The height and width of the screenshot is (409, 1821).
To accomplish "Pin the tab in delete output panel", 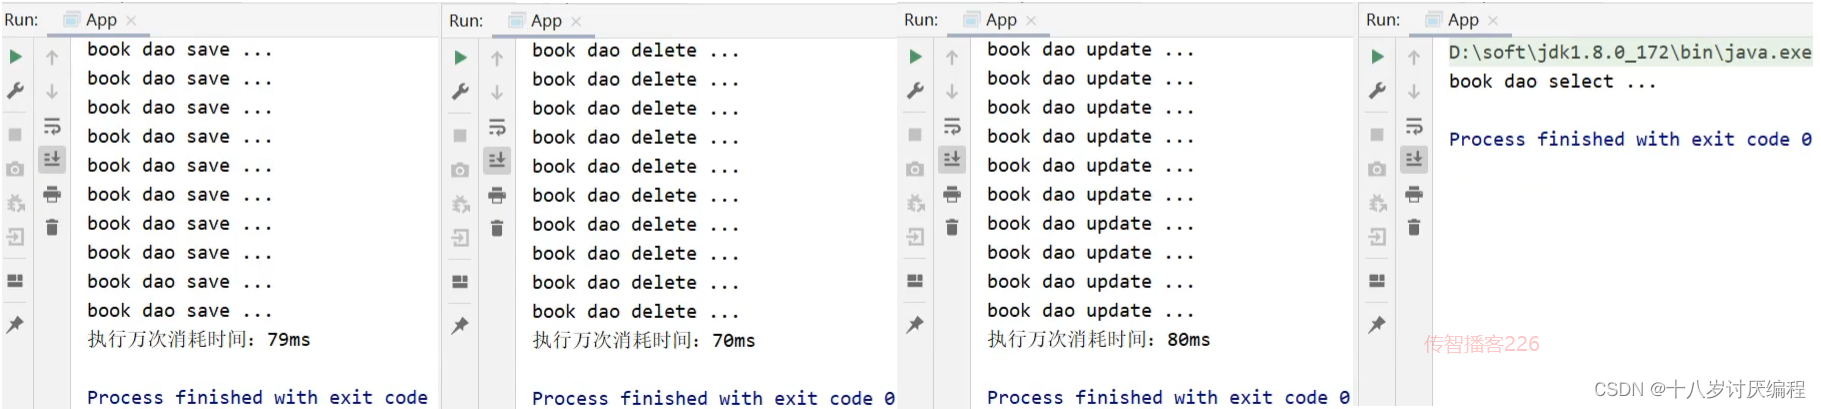I will [460, 325].
